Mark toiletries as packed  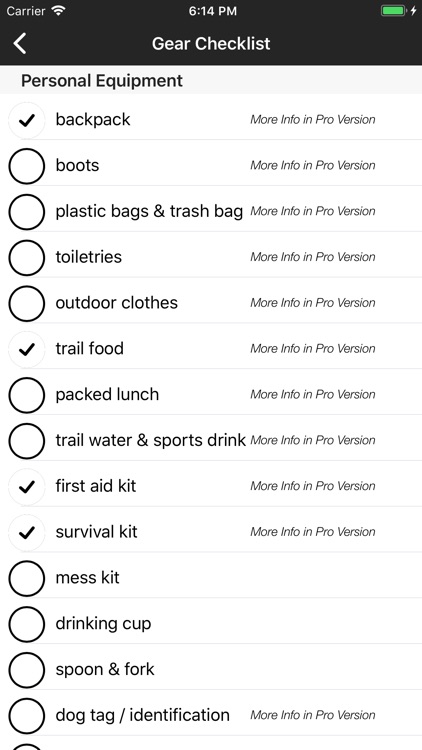pyautogui.click(x=27, y=257)
